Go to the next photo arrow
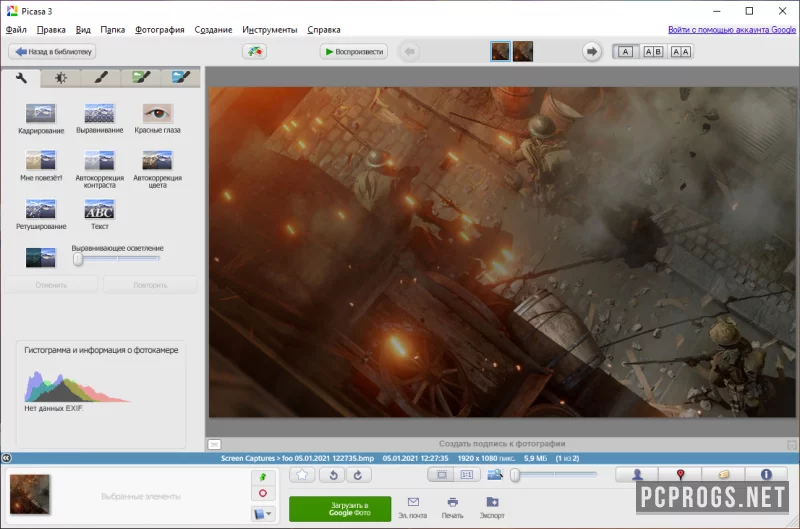The height and width of the screenshot is (529, 800). click(x=591, y=52)
